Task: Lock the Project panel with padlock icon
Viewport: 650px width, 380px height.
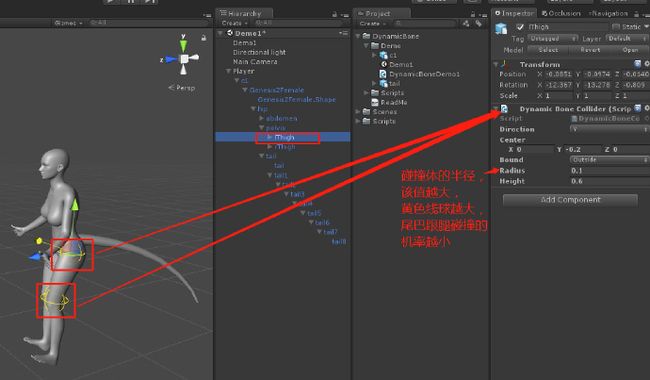Action: click(473, 14)
